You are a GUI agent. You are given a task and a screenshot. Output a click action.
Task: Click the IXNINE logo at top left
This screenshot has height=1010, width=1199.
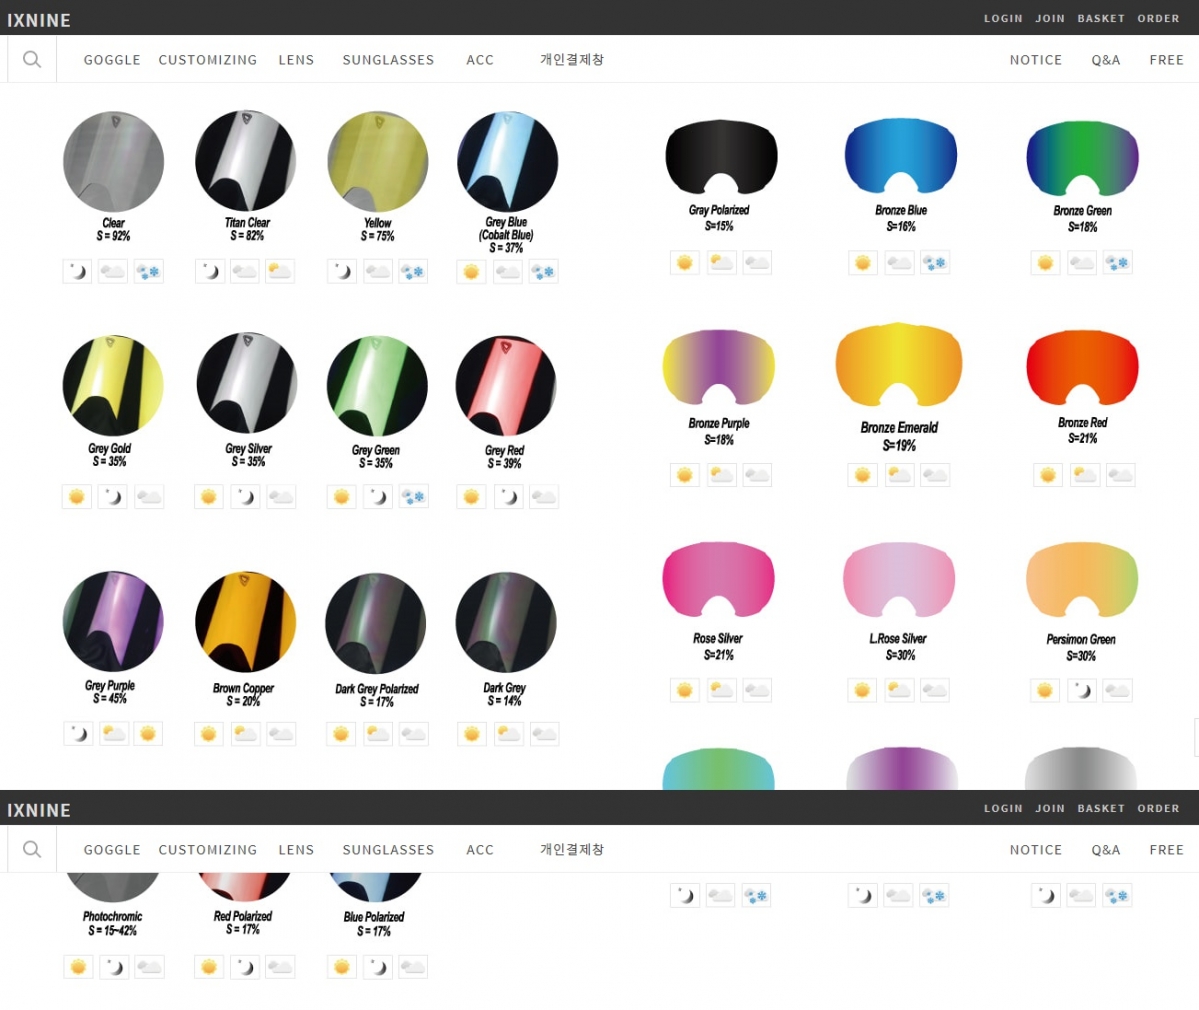39,19
